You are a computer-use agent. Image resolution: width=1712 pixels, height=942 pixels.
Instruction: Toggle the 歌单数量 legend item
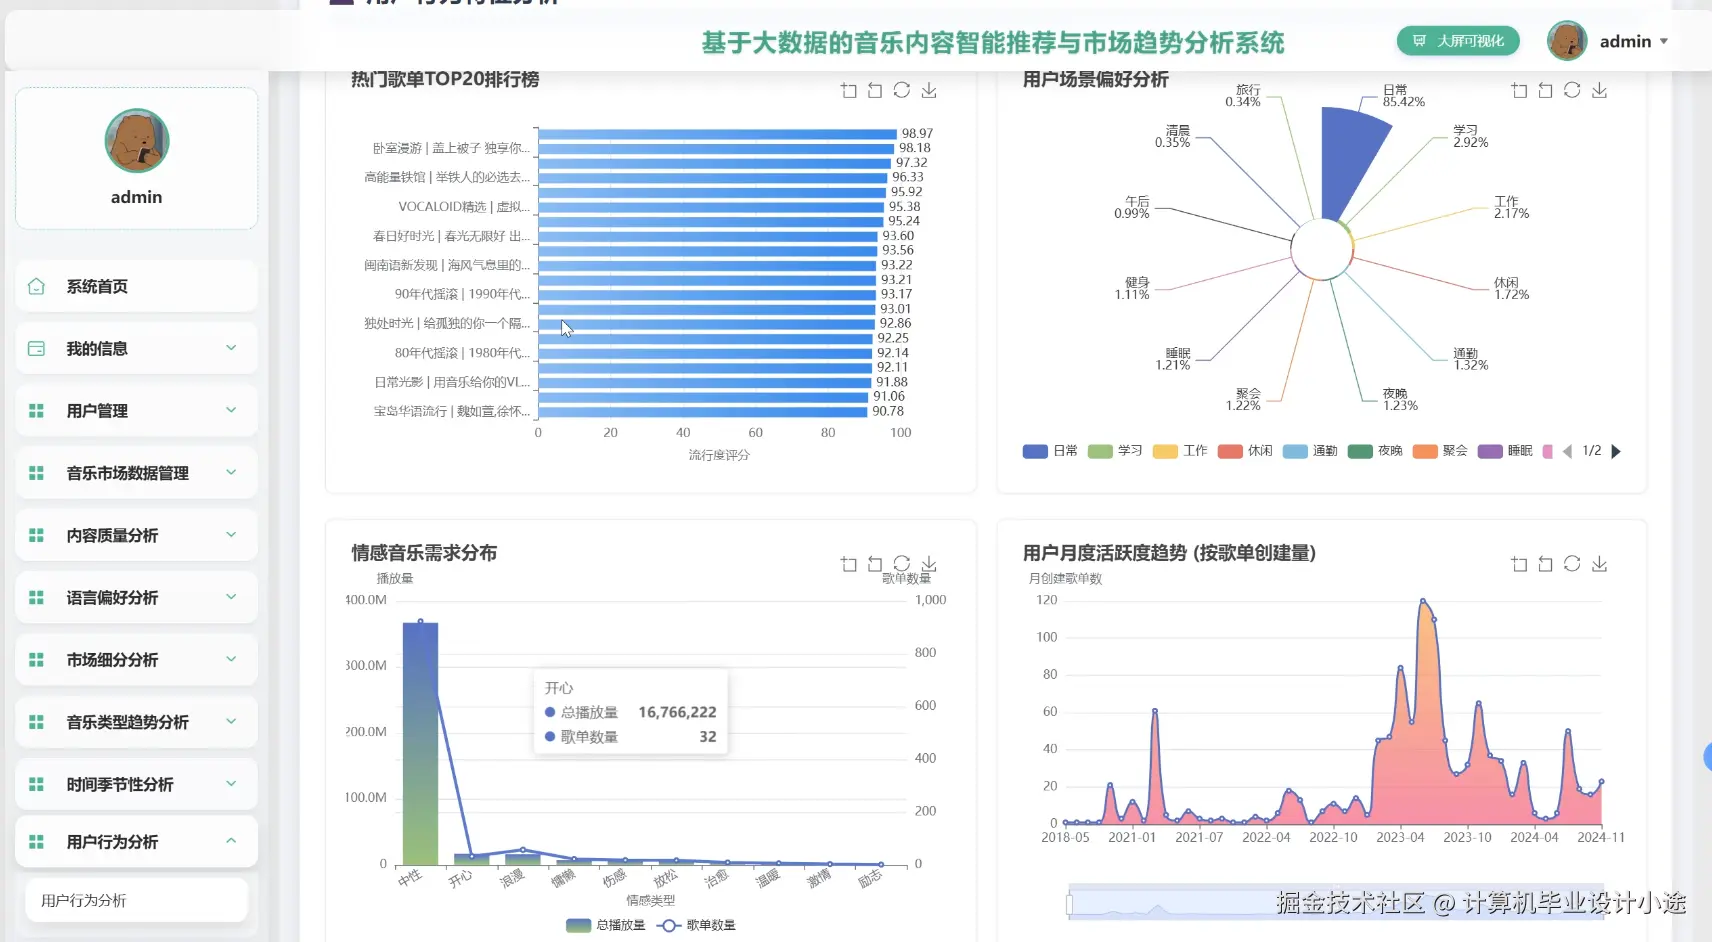coord(700,925)
